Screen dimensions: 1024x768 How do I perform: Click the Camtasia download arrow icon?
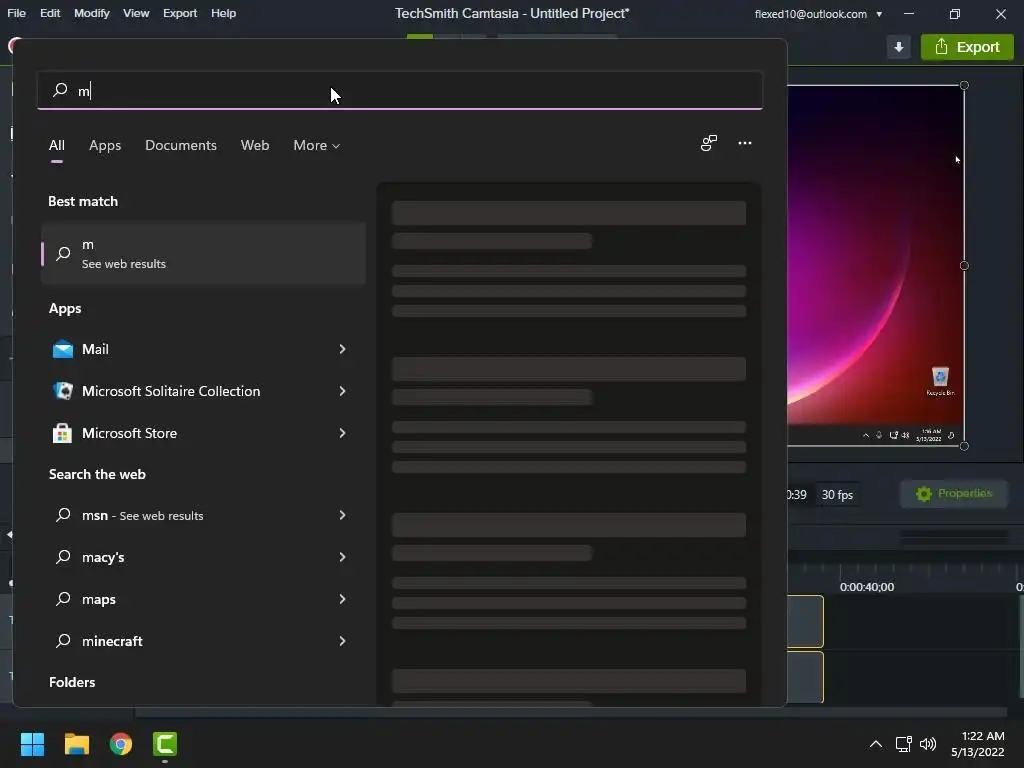(x=899, y=47)
